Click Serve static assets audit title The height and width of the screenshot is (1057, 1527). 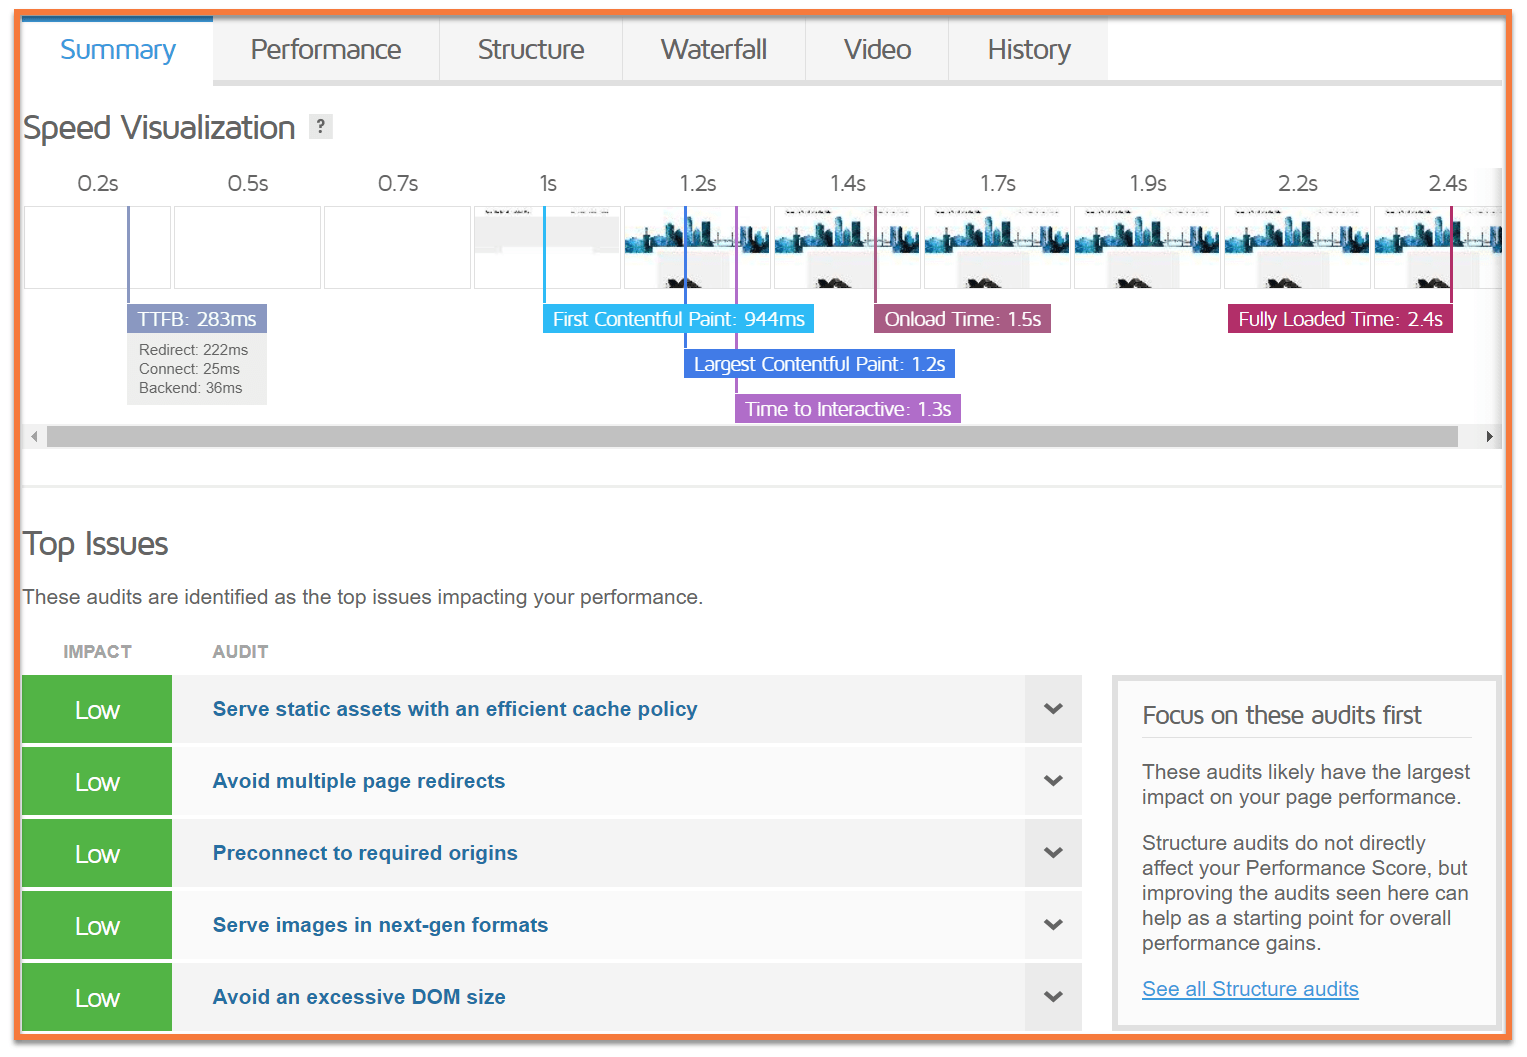[454, 709]
